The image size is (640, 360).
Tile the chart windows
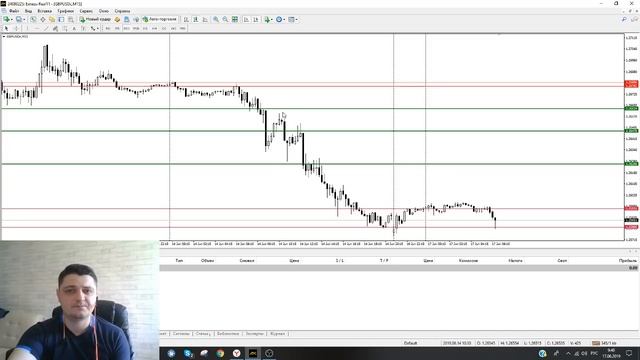tap(235, 19)
